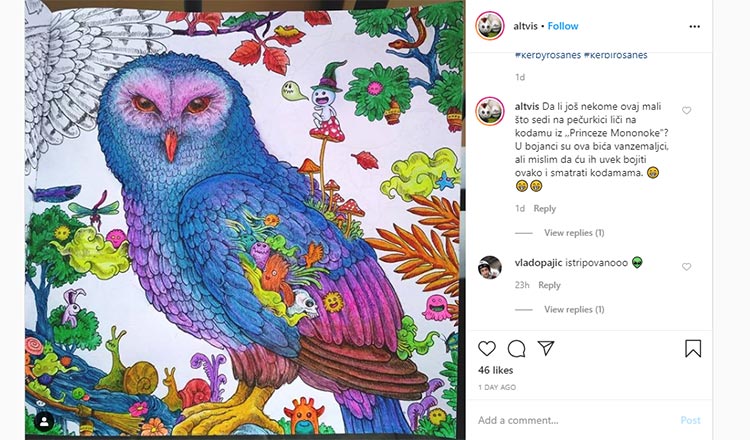Reply to vladopajic's comment
The height and width of the screenshot is (440, 750).
(549, 285)
